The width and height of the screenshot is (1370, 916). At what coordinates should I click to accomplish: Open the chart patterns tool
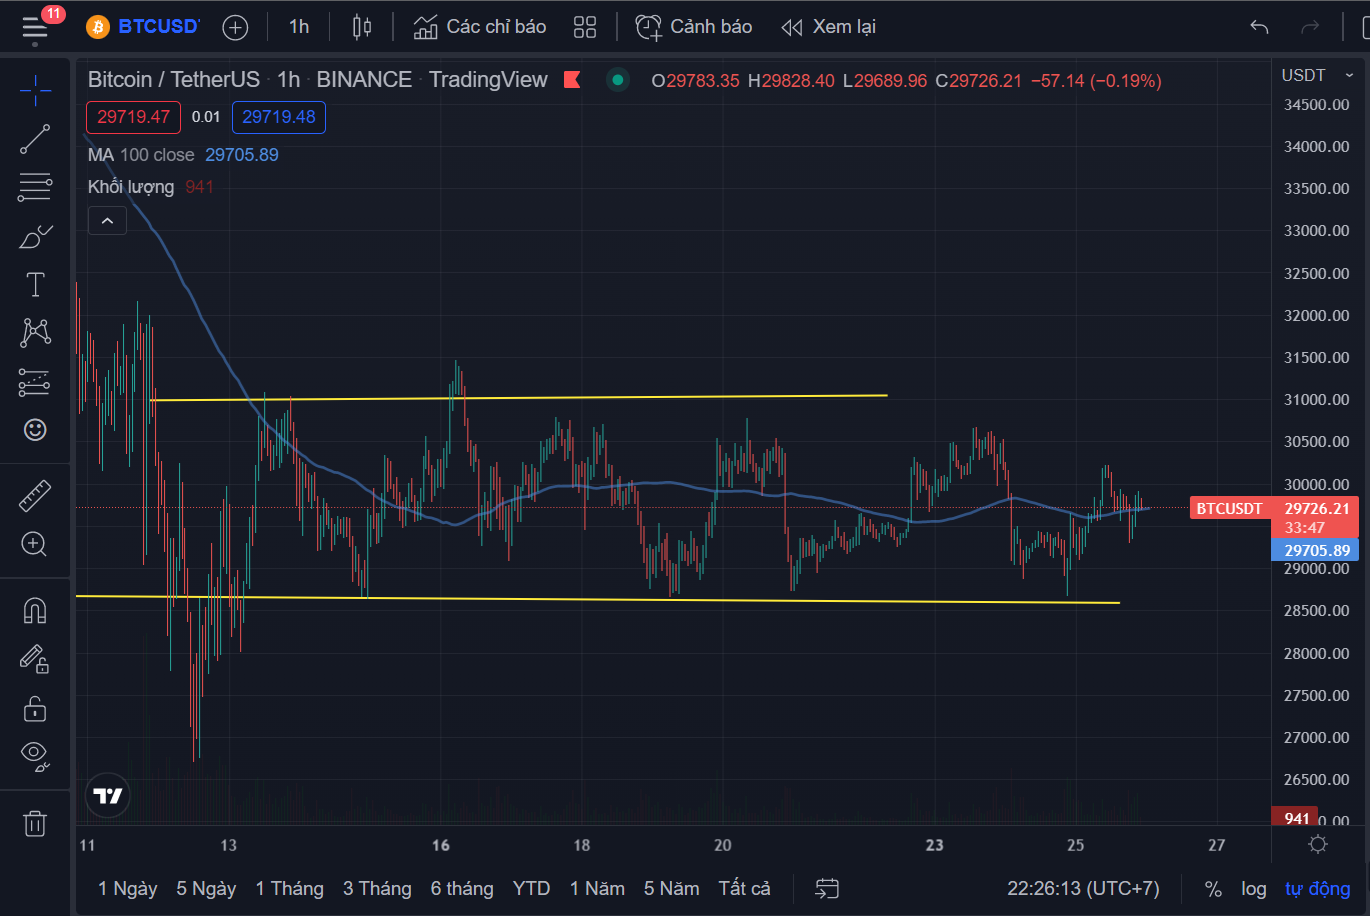35,332
